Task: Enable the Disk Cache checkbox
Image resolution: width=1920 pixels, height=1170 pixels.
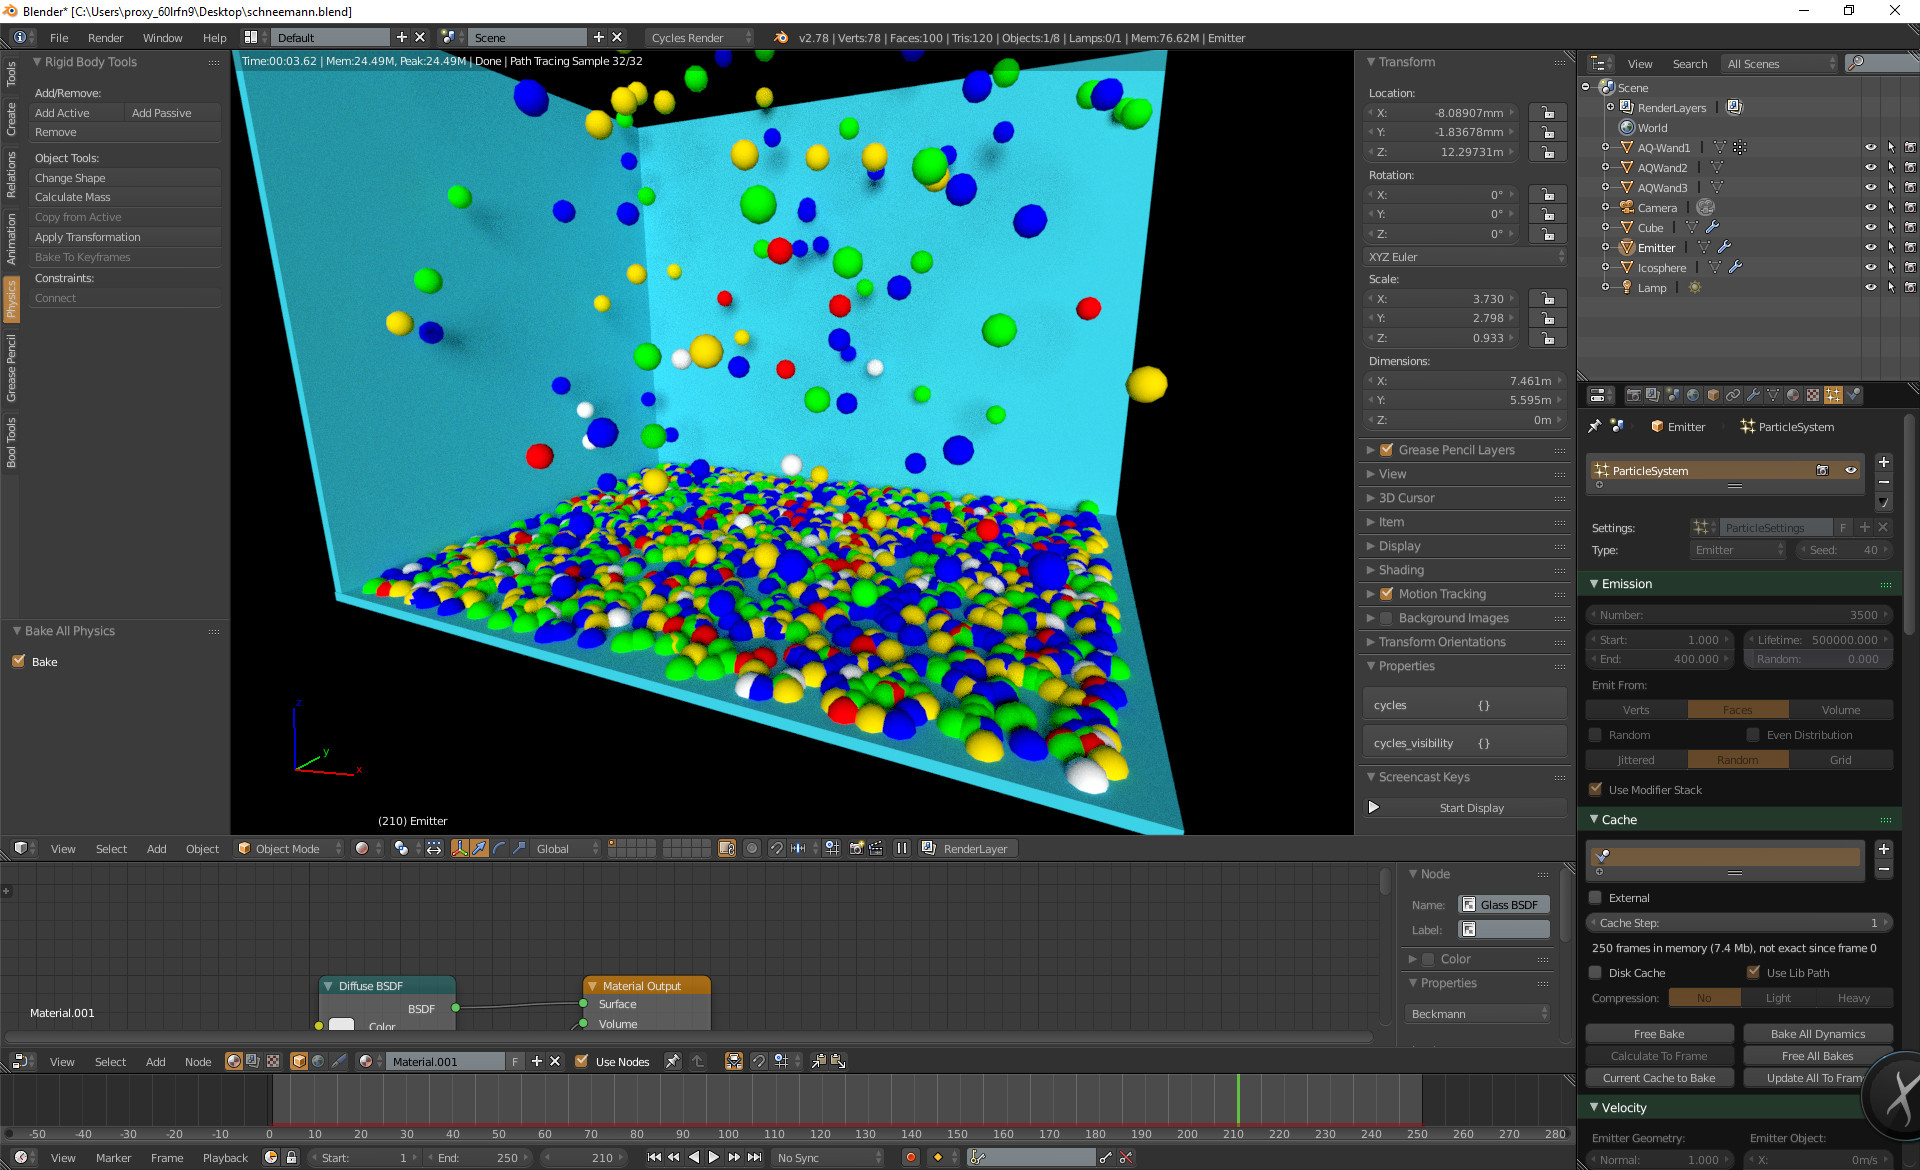Action: click(x=1596, y=972)
